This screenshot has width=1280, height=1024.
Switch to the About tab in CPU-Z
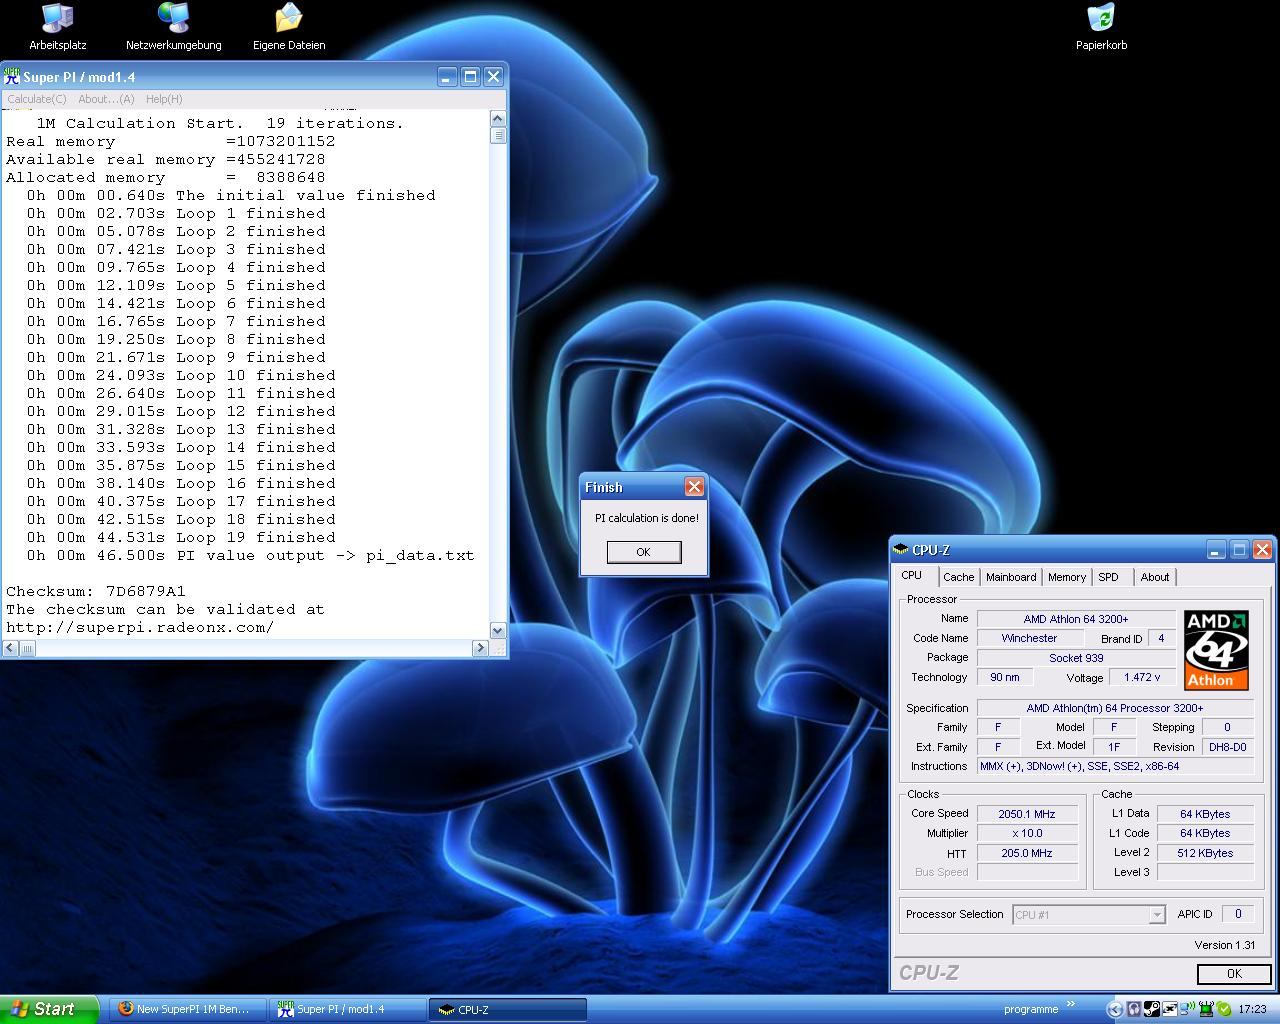click(x=1155, y=577)
